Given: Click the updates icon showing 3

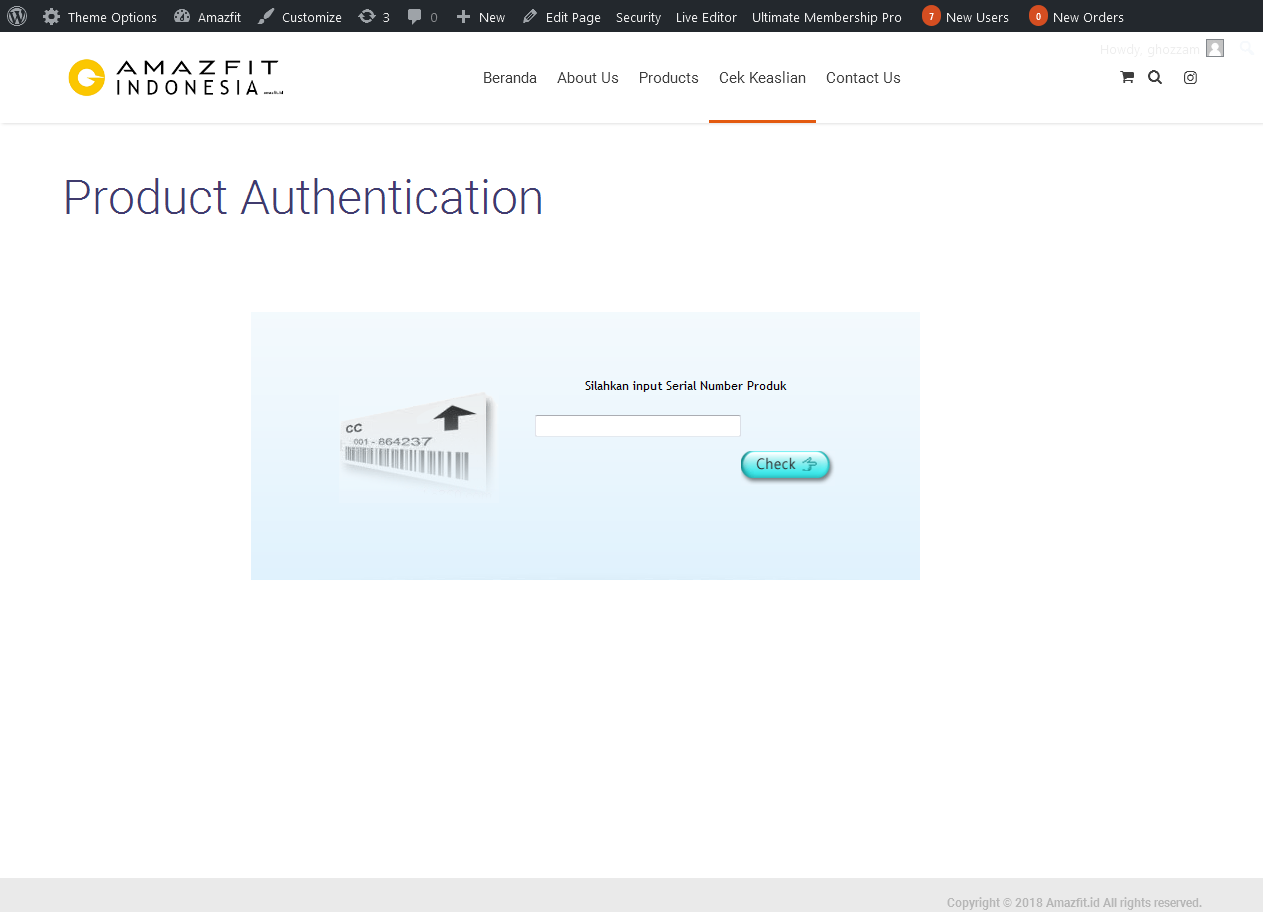Looking at the screenshot, I should tap(374, 17).
